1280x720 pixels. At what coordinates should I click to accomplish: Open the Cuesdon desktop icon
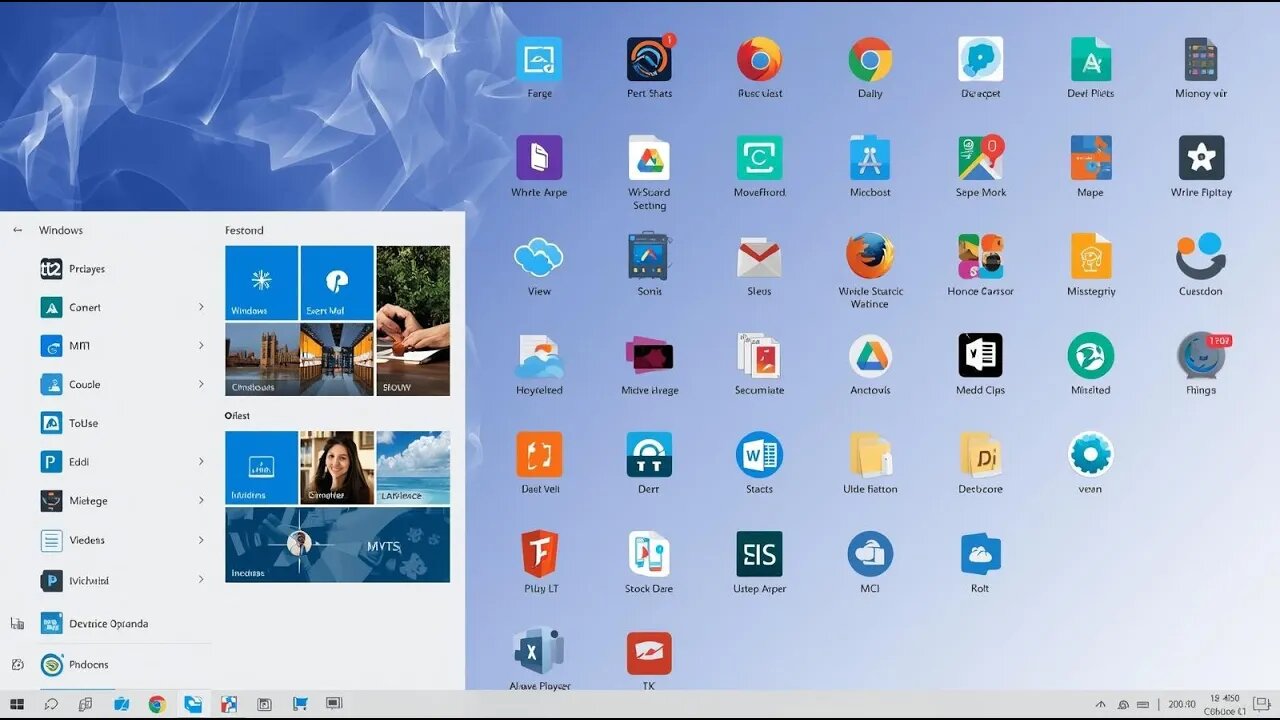[1200, 256]
